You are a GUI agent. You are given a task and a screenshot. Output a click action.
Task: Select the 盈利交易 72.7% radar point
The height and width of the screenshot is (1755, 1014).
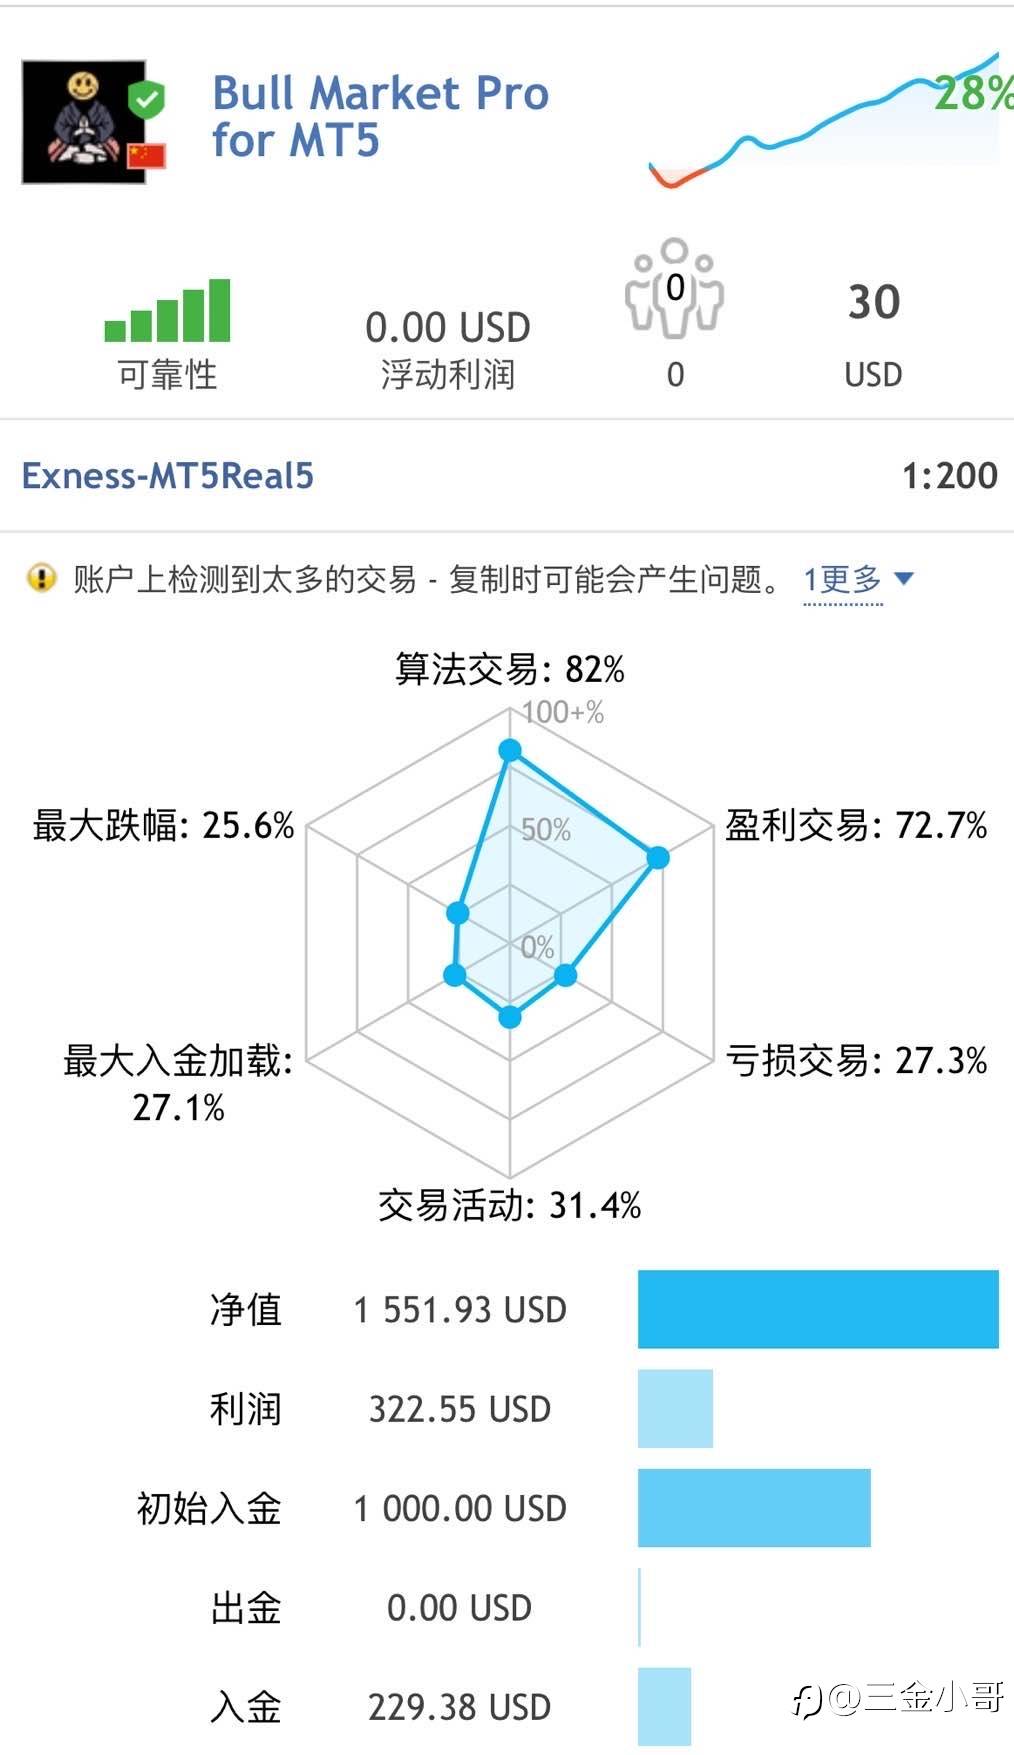(657, 857)
